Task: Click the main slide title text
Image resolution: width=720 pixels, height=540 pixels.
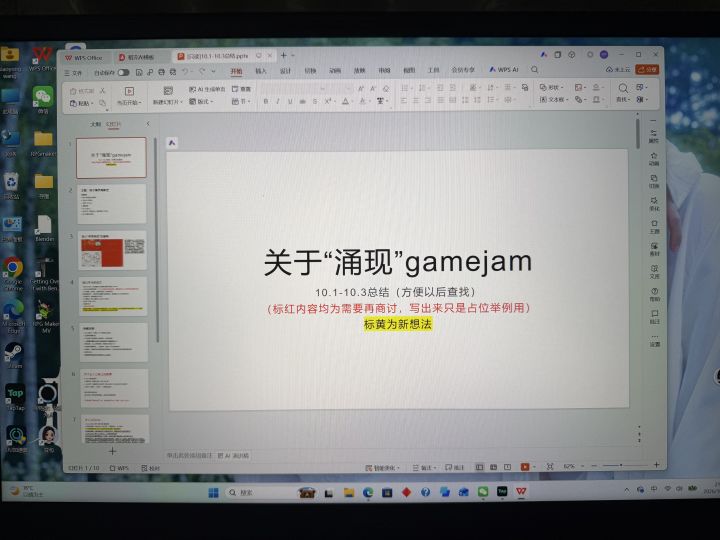Action: pos(398,262)
